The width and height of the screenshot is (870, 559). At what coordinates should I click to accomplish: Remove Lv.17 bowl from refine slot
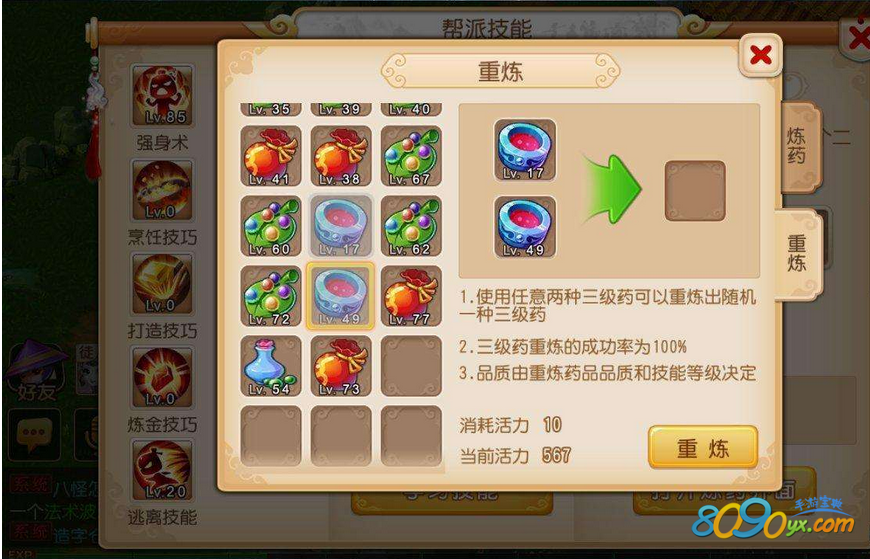(x=525, y=150)
